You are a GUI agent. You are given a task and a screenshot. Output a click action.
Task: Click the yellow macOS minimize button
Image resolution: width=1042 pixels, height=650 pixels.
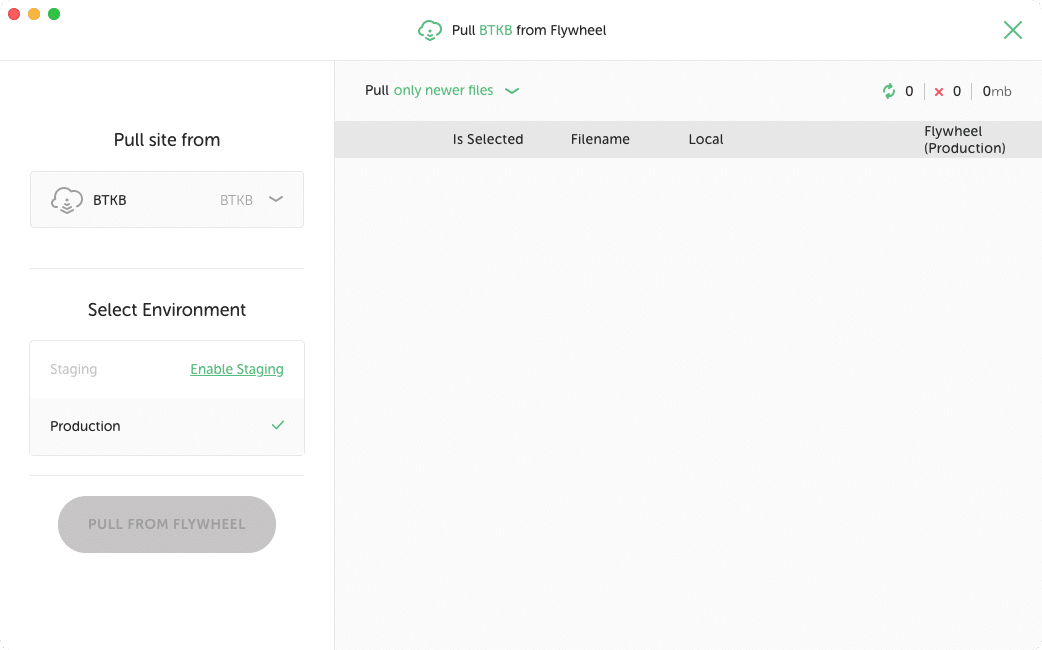[x=34, y=14]
